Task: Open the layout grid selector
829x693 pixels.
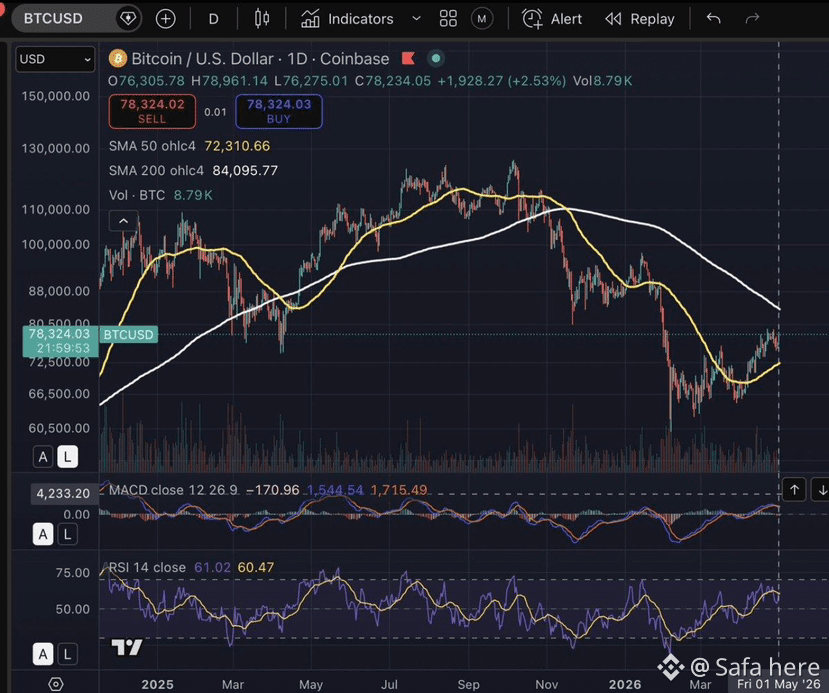Action: pos(448,20)
